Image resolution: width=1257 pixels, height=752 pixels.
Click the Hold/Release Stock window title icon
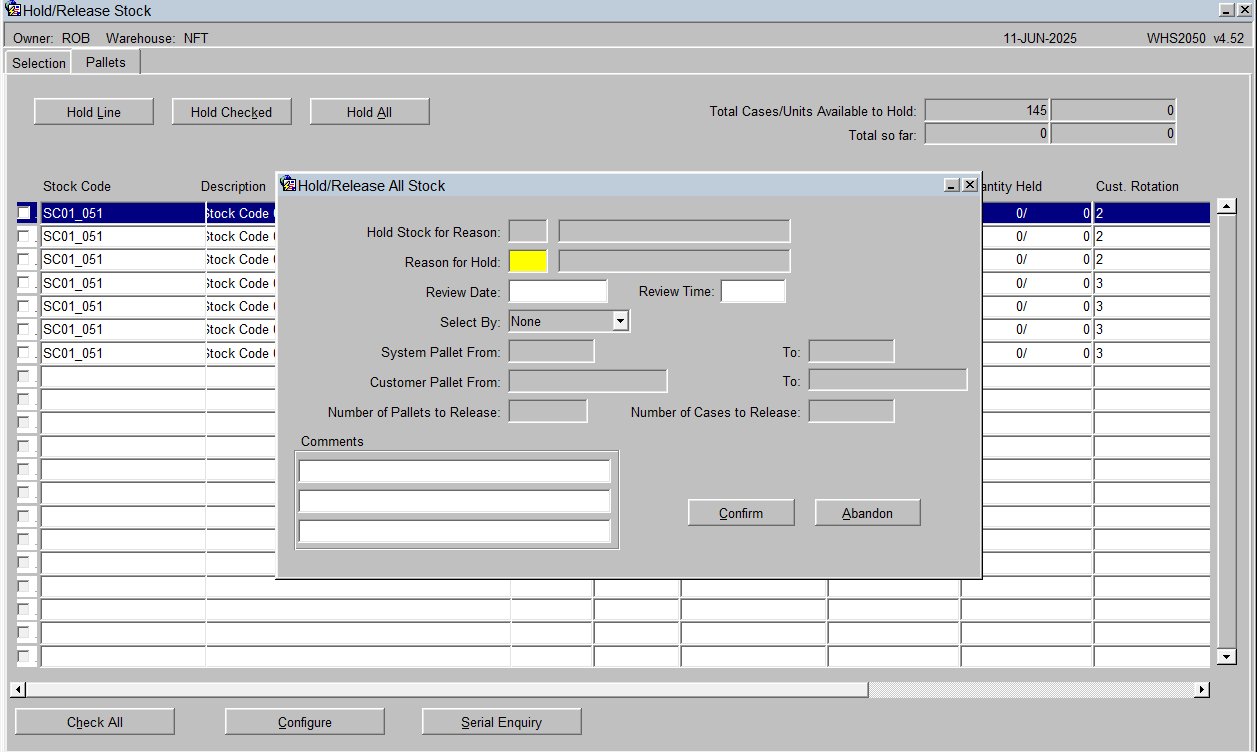13,10
